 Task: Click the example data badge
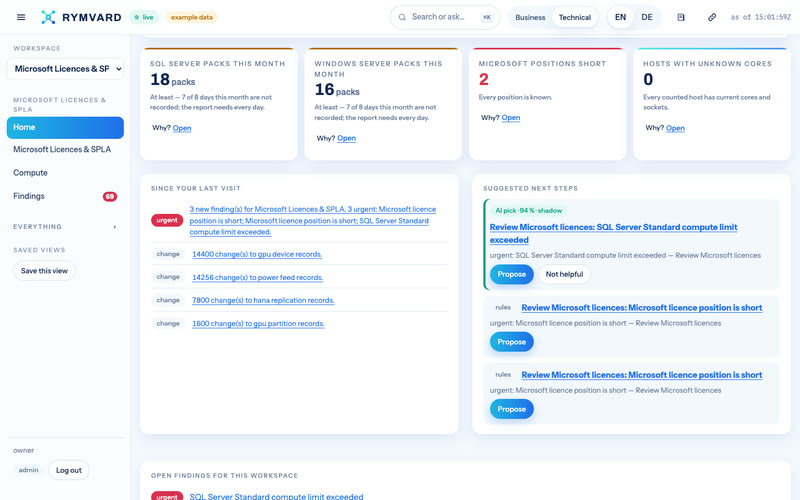coord(192,17)
